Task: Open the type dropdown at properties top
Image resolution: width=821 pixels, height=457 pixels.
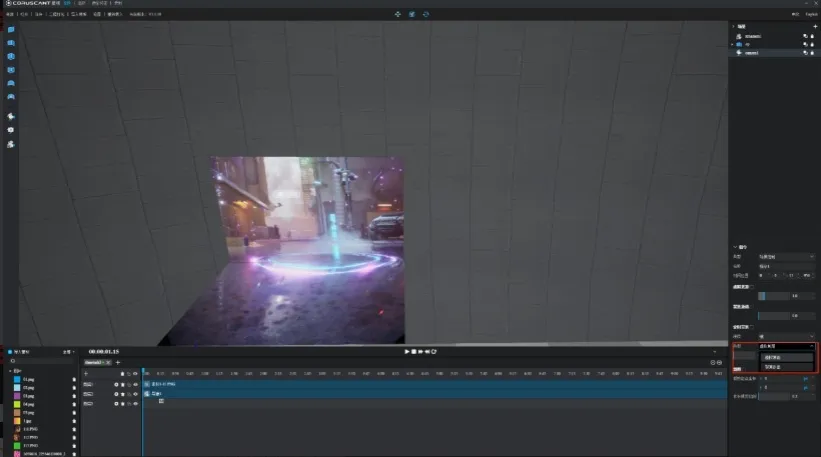Action: (786, 257)
